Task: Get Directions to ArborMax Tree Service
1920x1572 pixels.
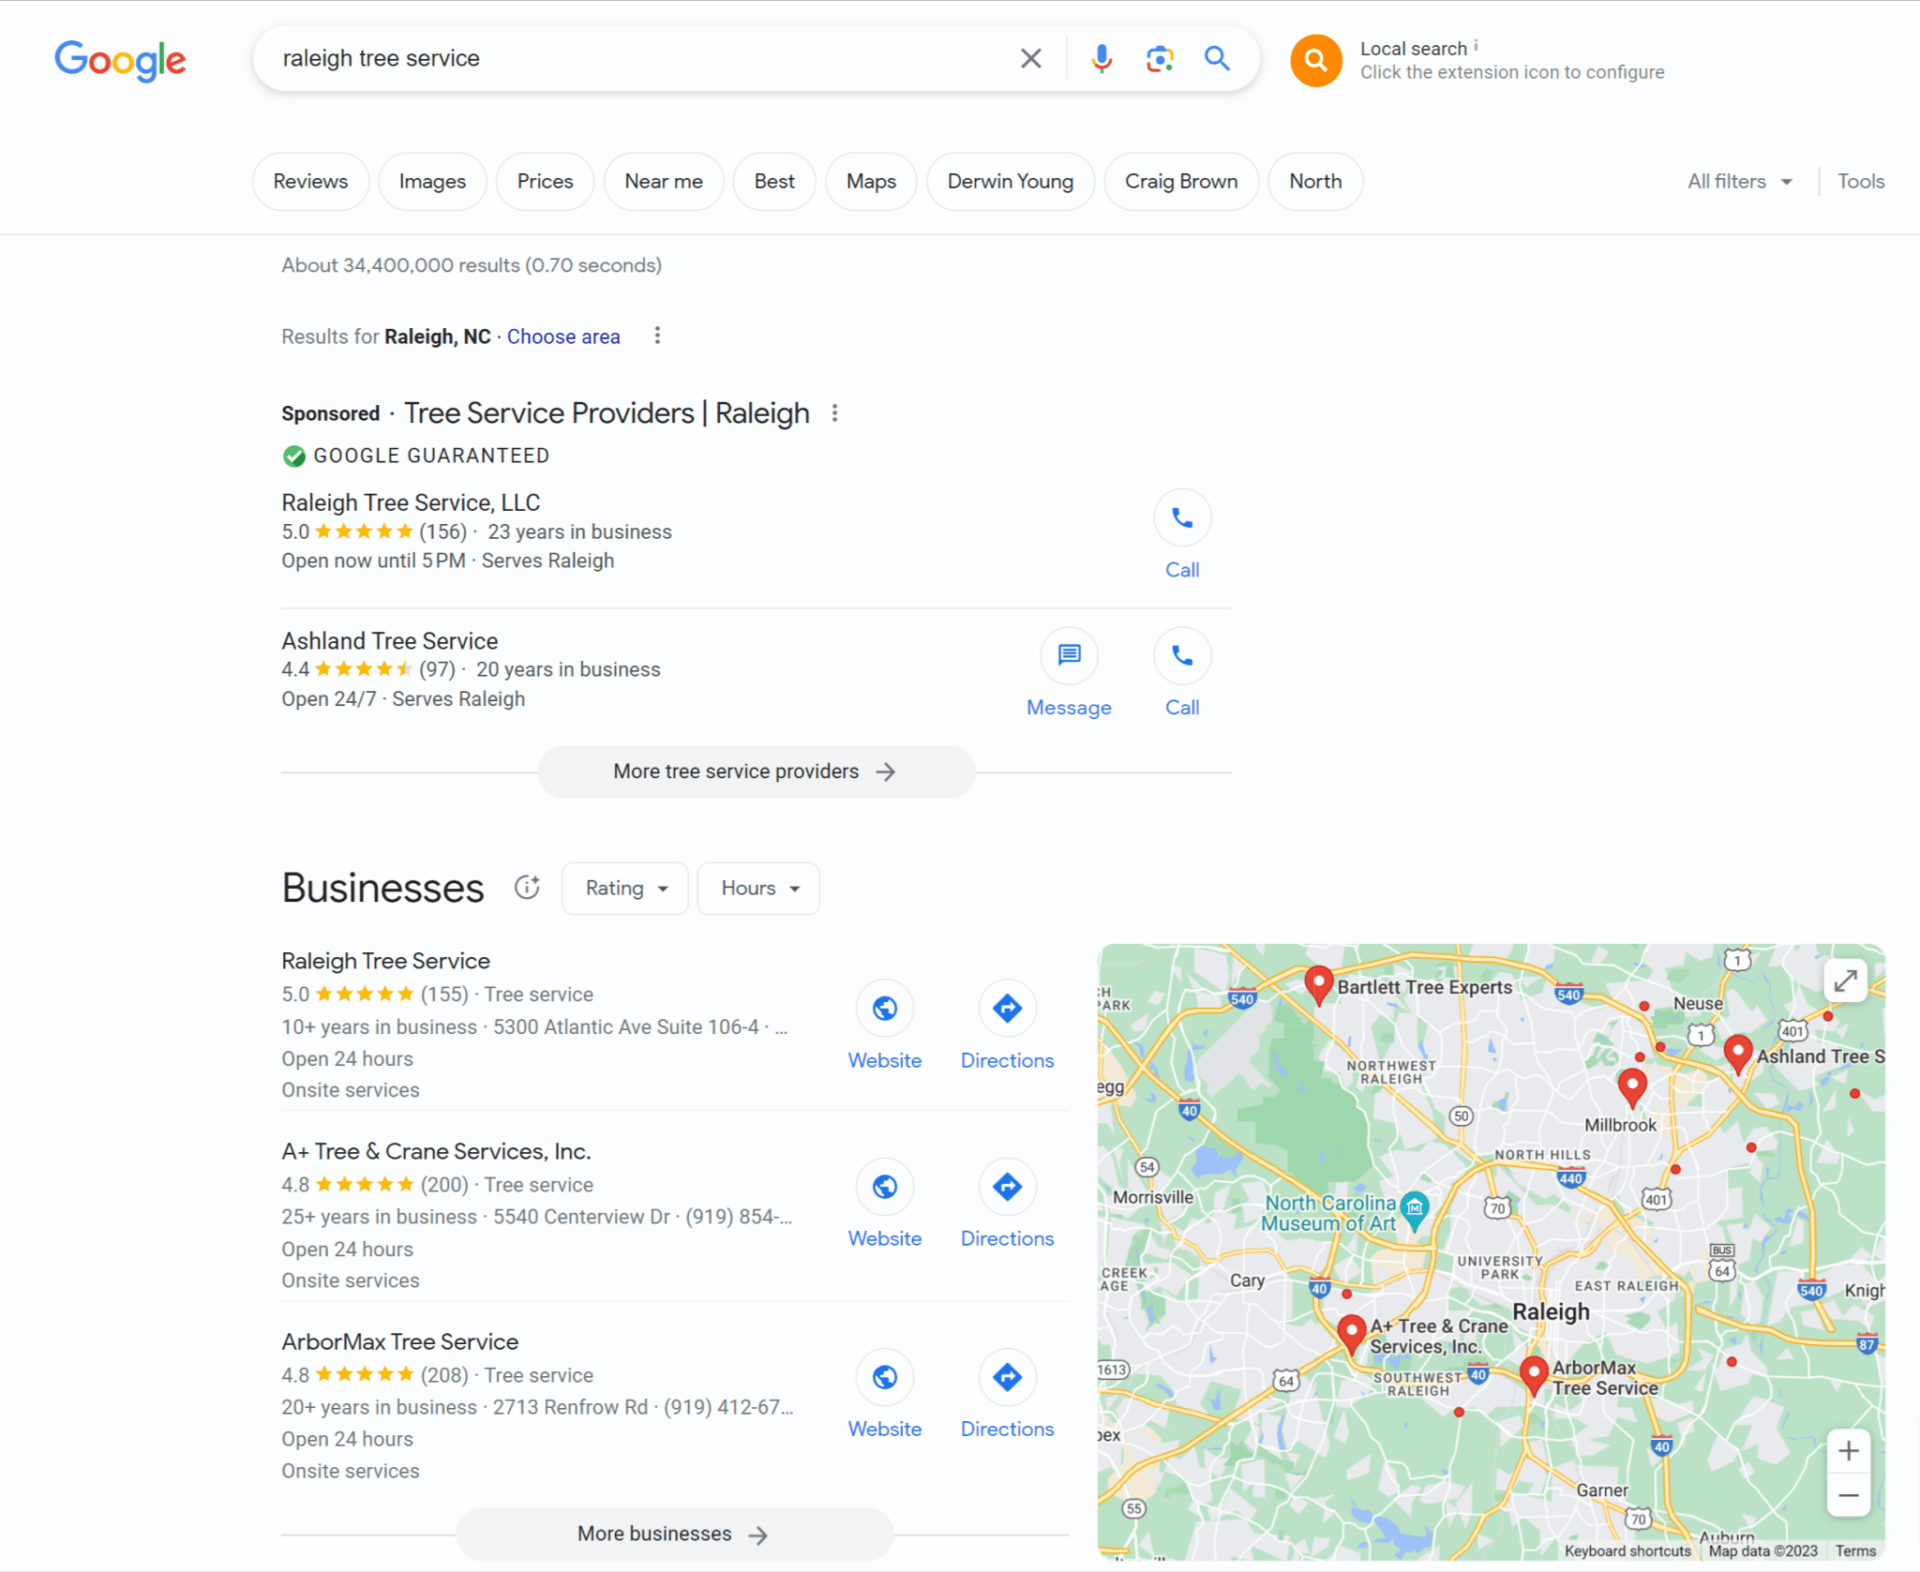Action: [1006, 1377]
